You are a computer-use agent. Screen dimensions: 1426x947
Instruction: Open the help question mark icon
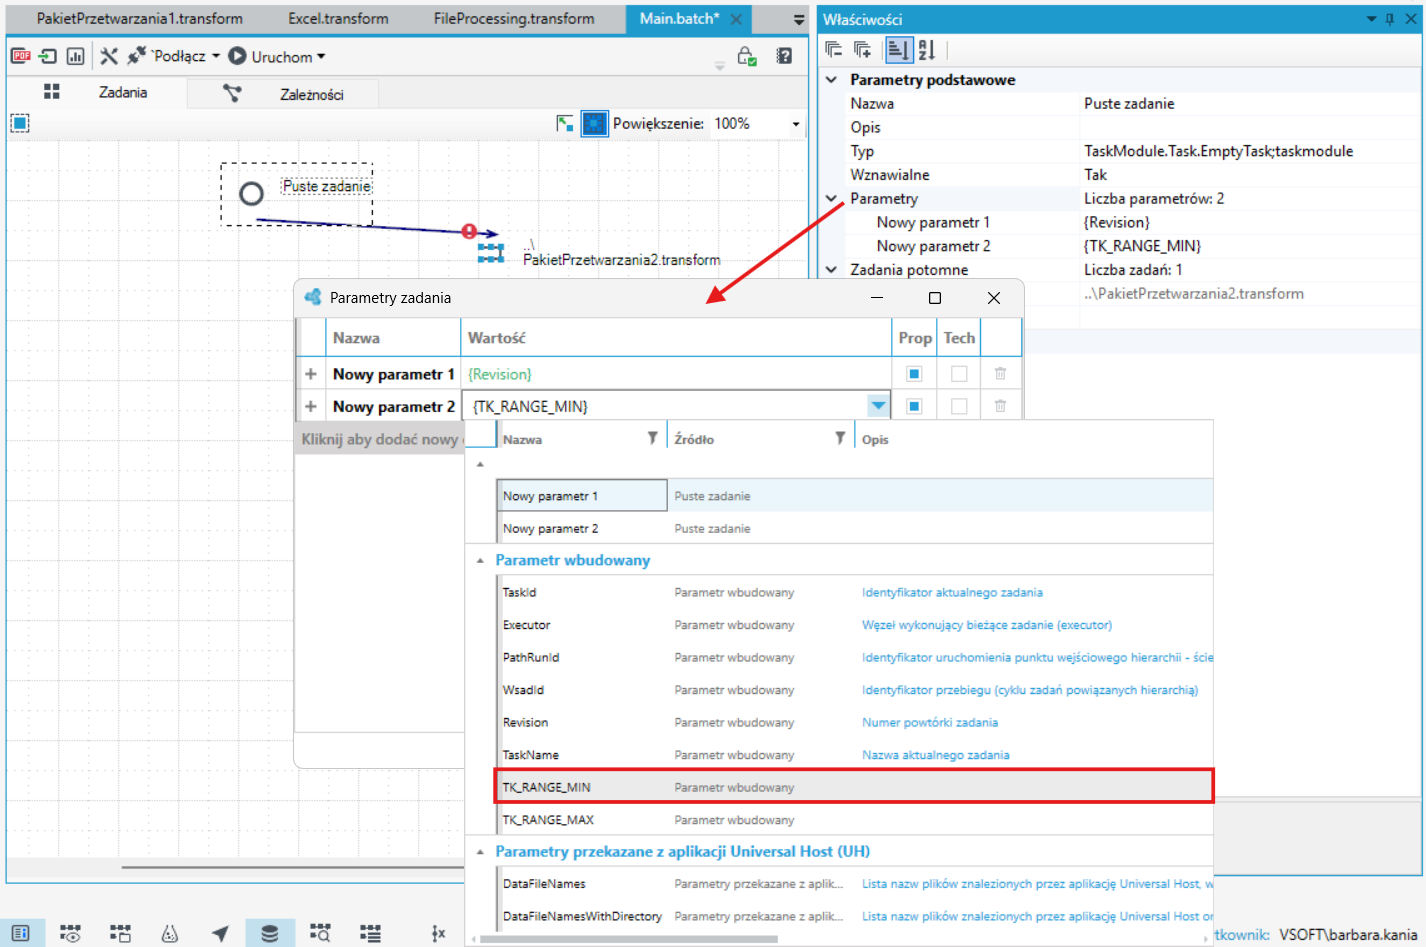(785, 56)
